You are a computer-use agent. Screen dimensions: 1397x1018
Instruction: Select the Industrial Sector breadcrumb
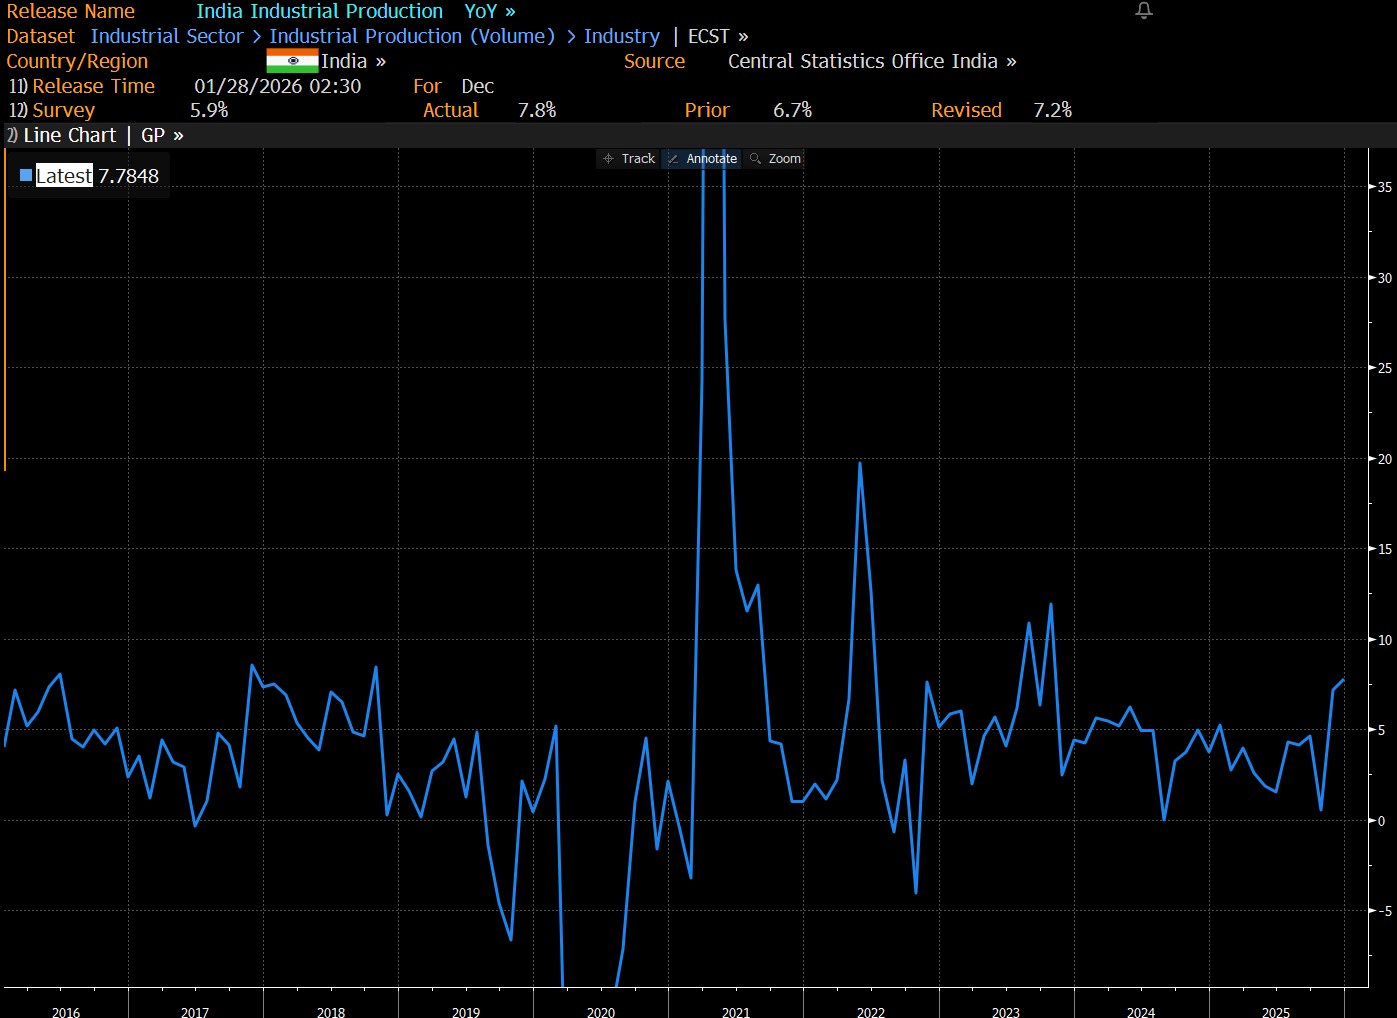click(x=167, y=36)
